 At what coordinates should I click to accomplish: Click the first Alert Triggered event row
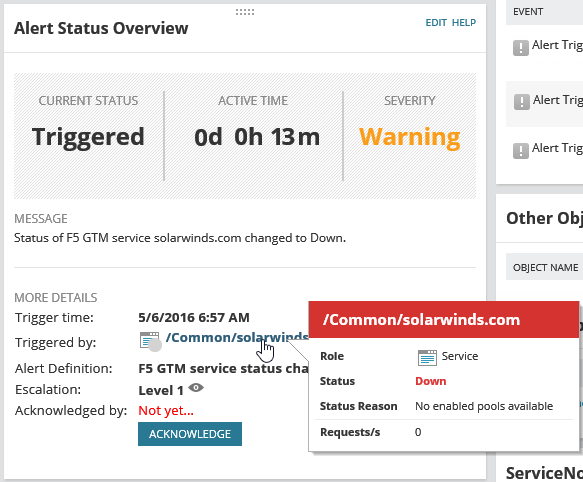[545, 48]
